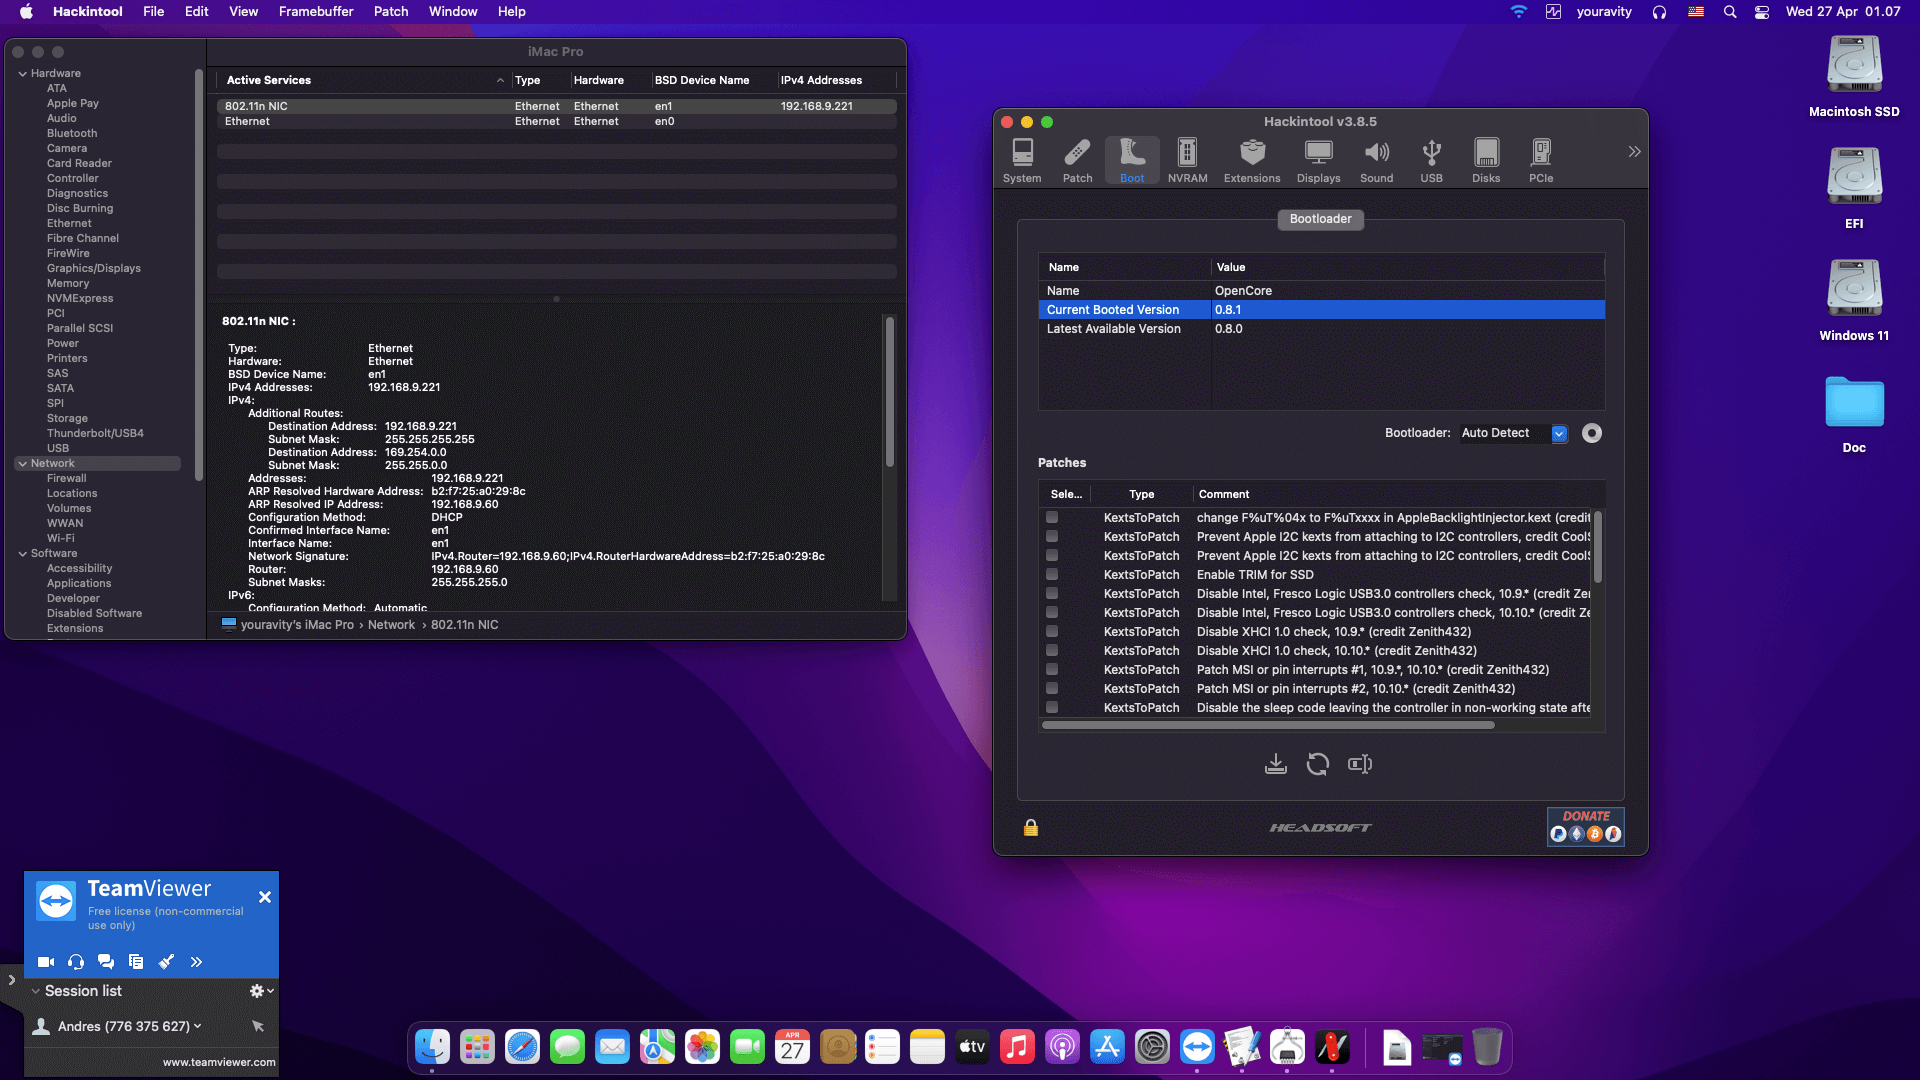Open the Help menu
1920x1080 pixels.
[512, 12]
